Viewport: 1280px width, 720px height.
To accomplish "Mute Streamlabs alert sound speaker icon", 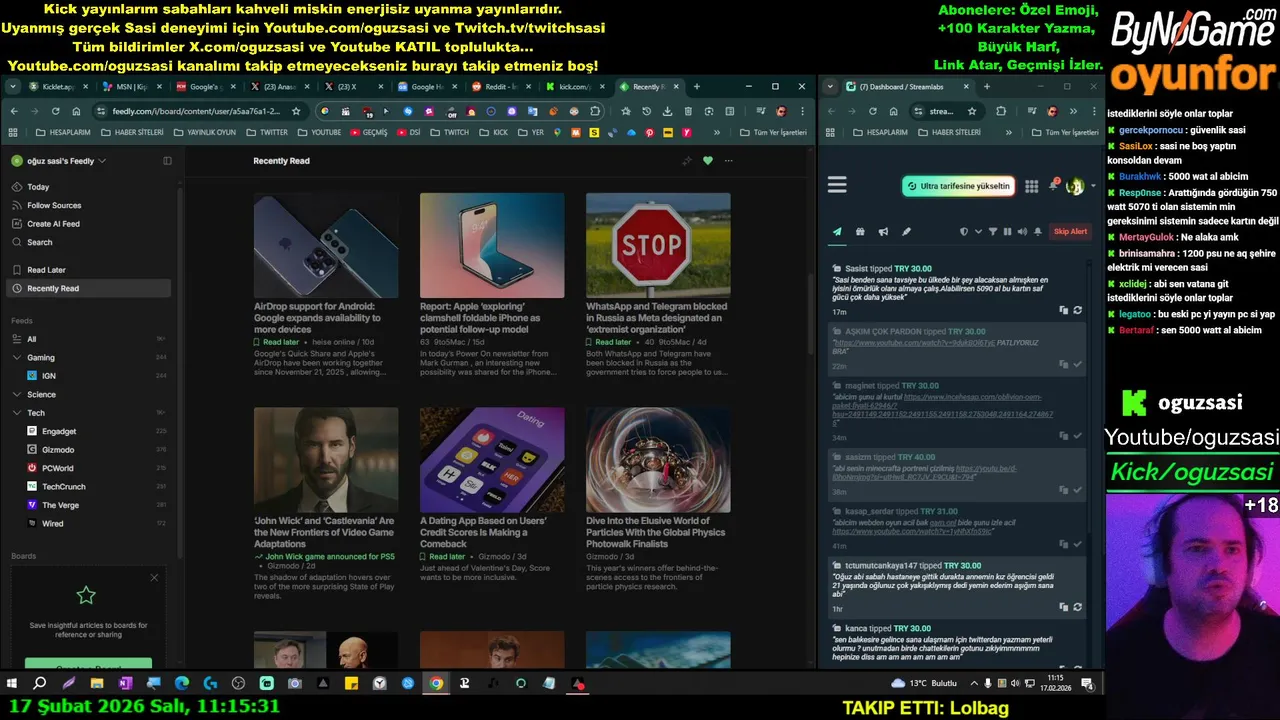I will point(1021,232).
